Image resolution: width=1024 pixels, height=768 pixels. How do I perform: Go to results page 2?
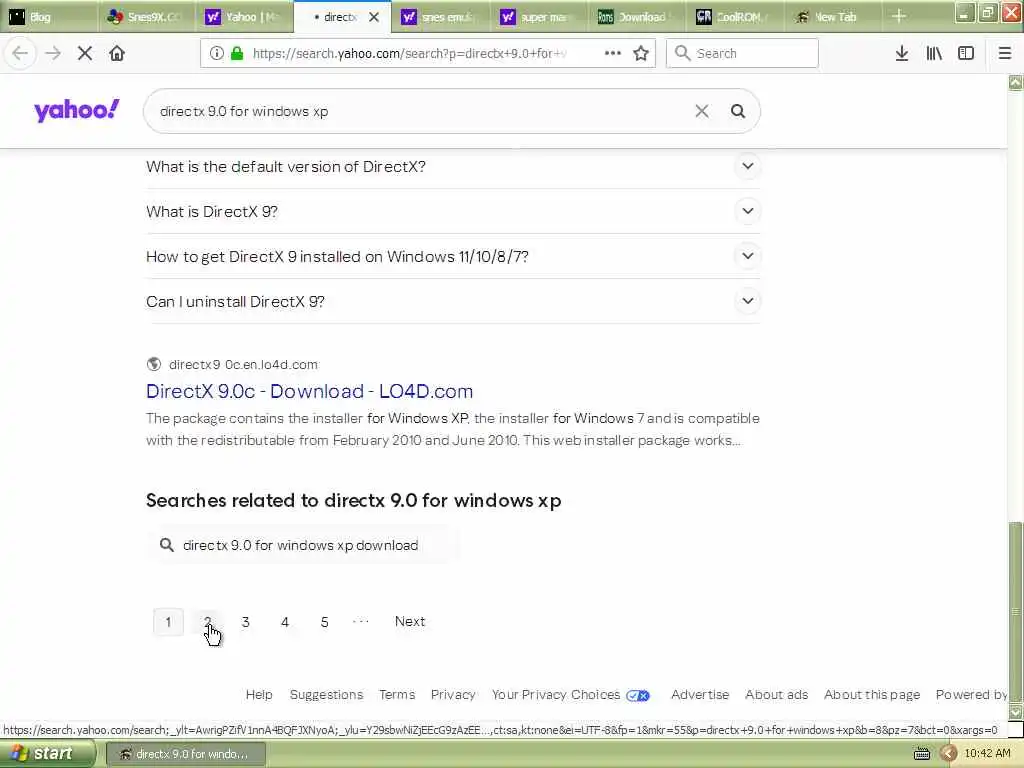pos(207,622)
